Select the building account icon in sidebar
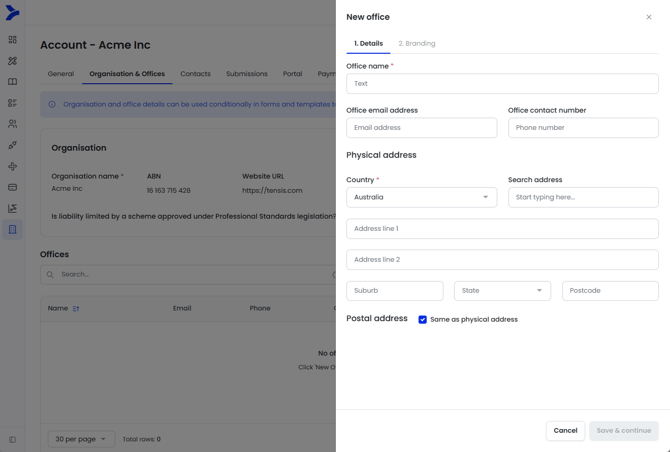 (x=12, y=230)
